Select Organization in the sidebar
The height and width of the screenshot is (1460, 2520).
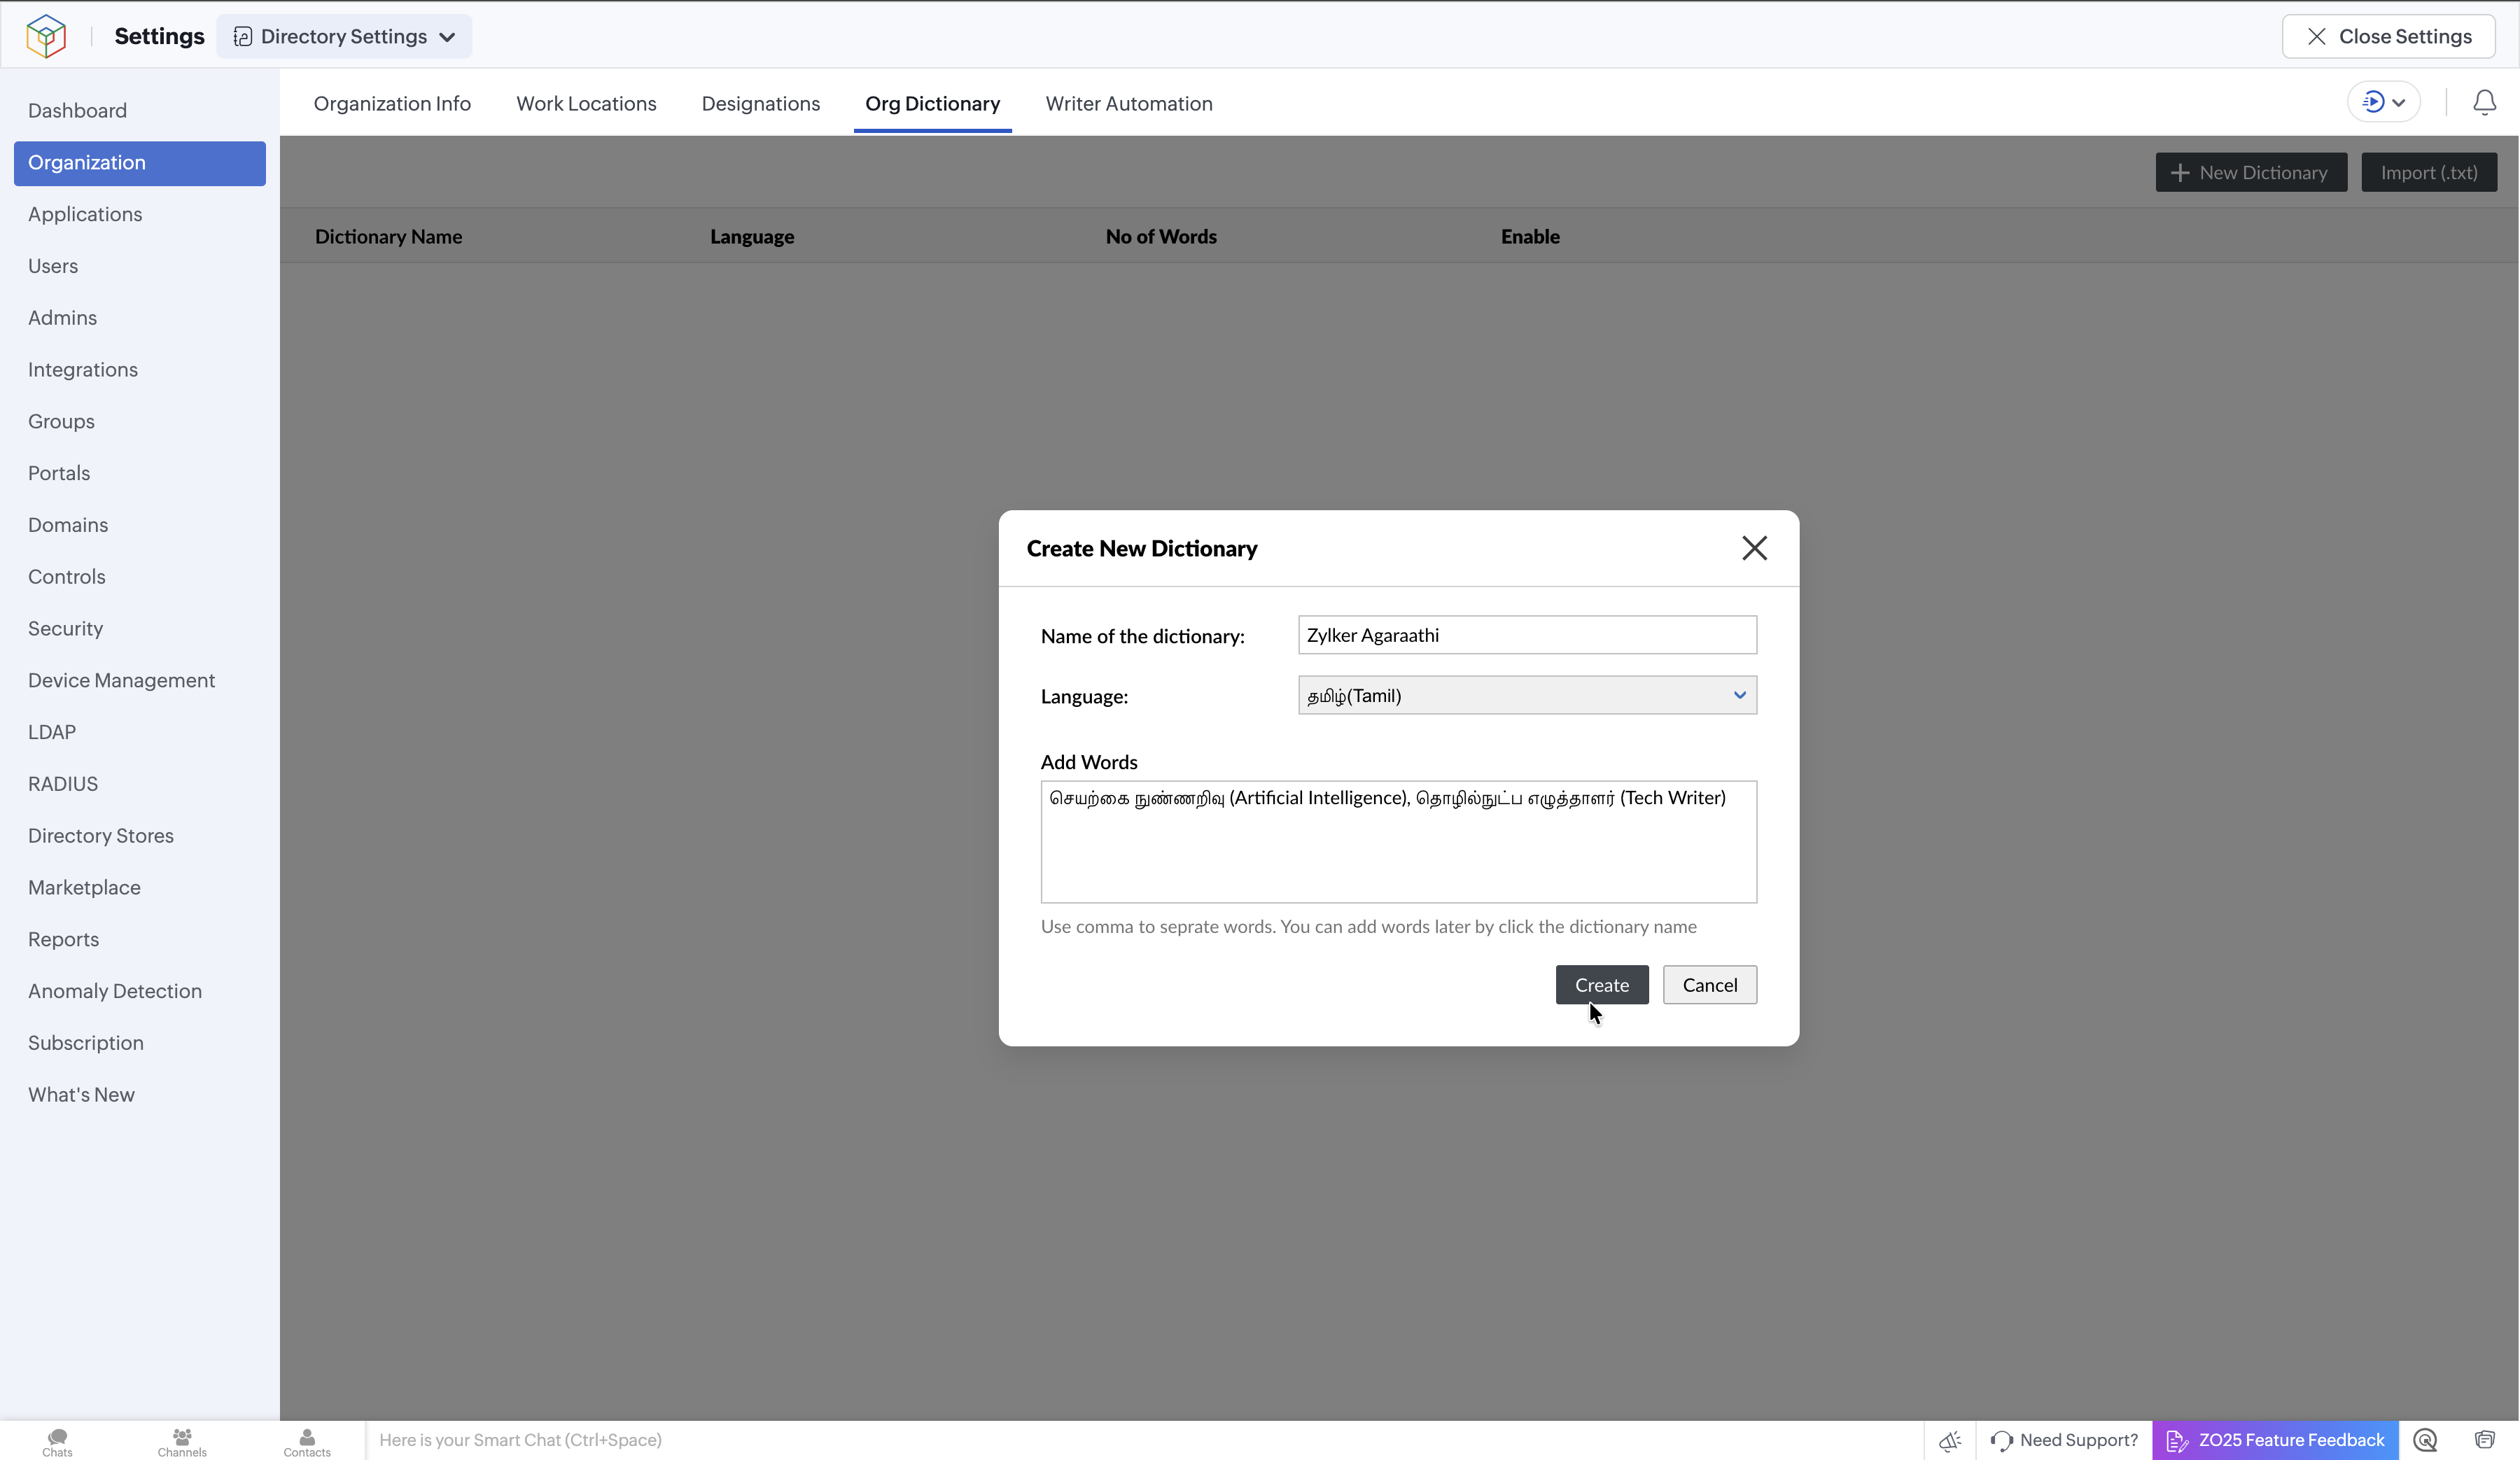tap(140, 162)
